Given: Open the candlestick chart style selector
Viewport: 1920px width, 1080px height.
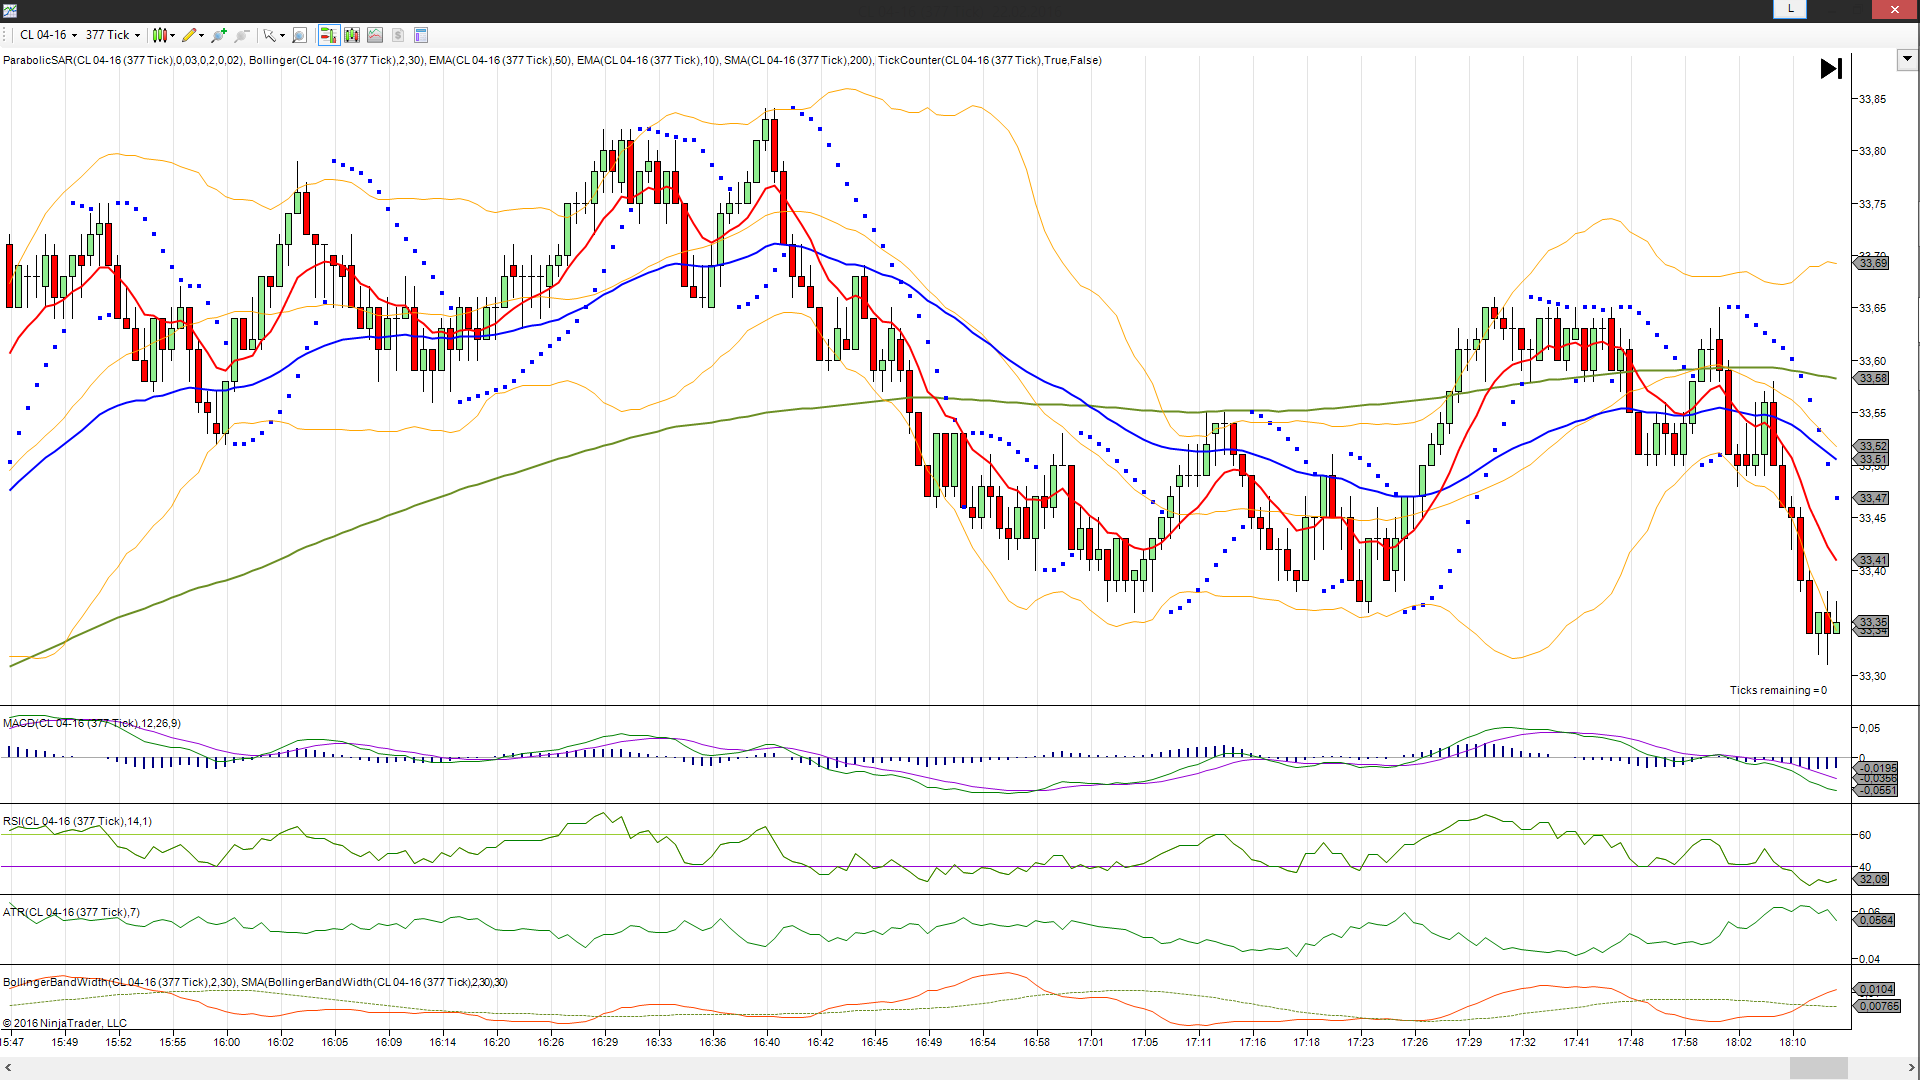Looking at the screenshot, I should [x=162, y=35].
